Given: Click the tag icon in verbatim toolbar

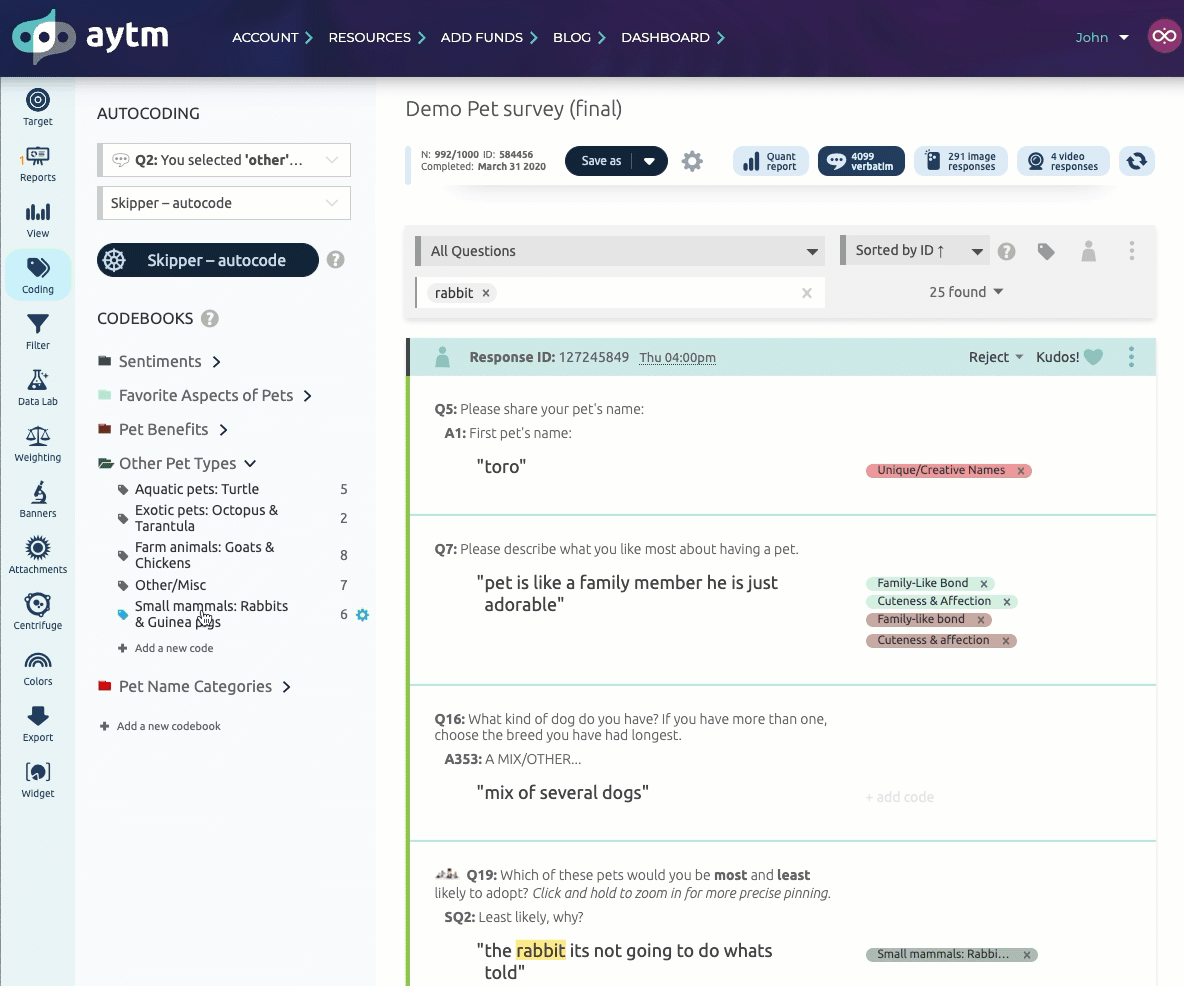Looking at the screenshot, I should pyautogui.click(x=1046, y=251).
